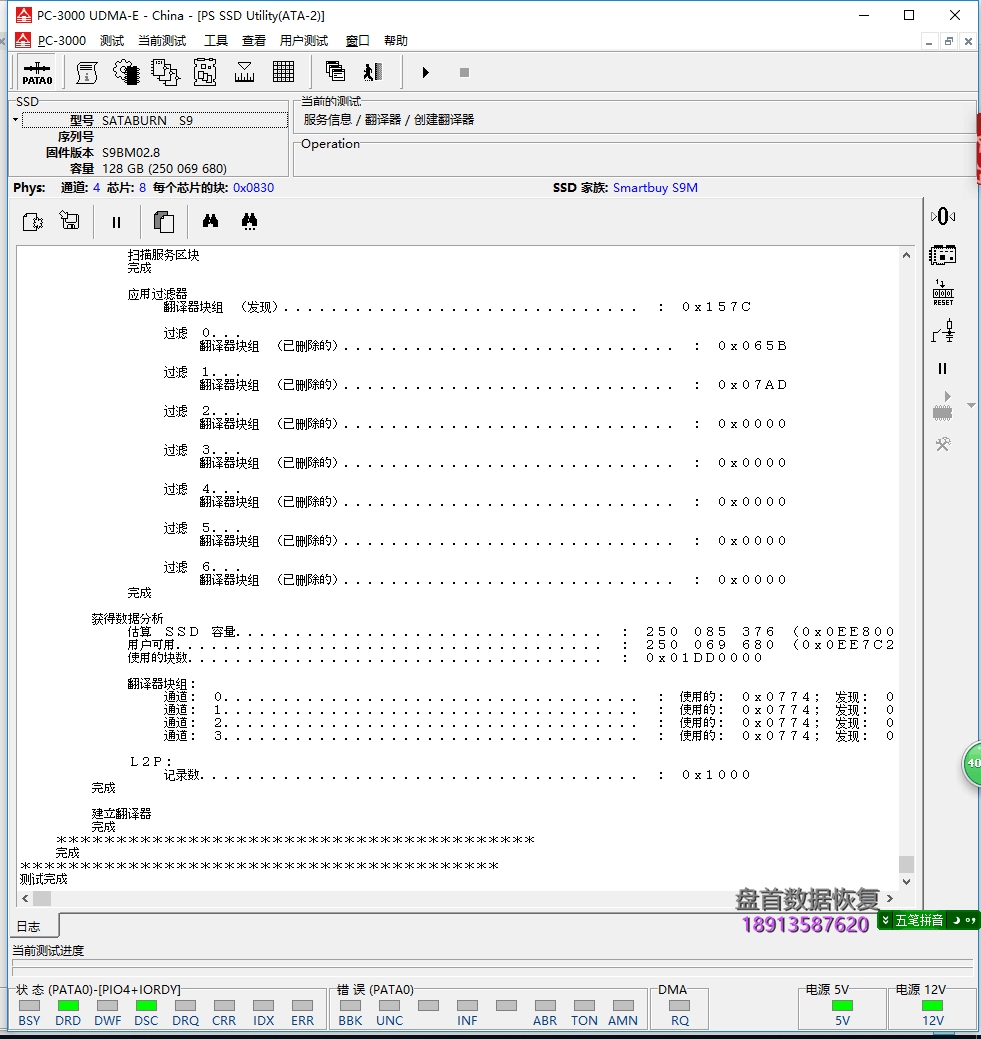Click the gear with chip settings icon
The image size is (981, 1039).
tap(126, 72)
